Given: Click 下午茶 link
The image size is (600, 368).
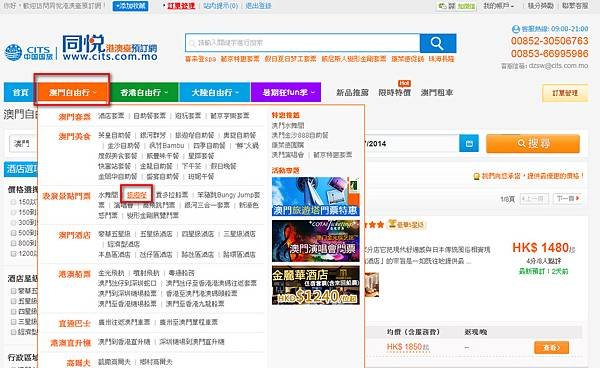Looking at the screenshot, I should click(x=191, y=166).
